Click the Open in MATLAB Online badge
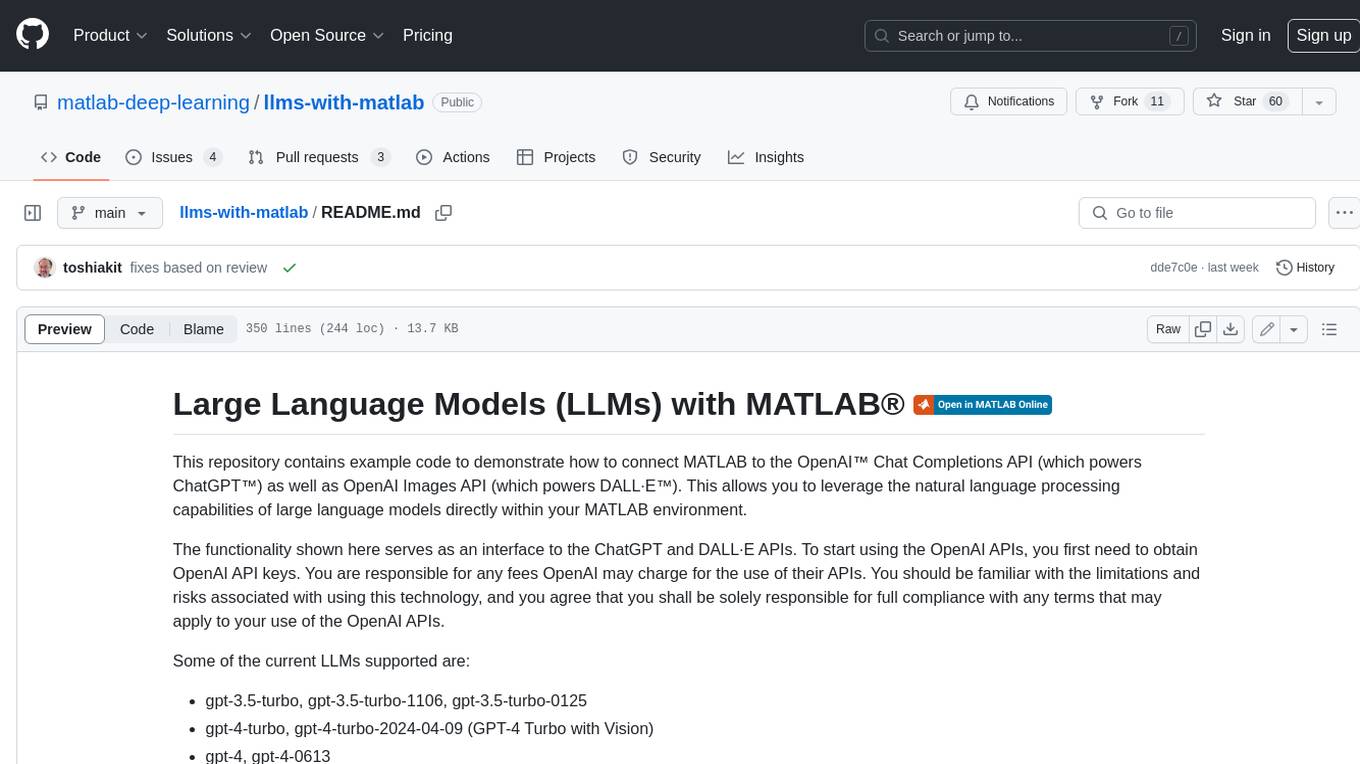The height and width of the screenshot is (764, 1360). pos(982,405)
